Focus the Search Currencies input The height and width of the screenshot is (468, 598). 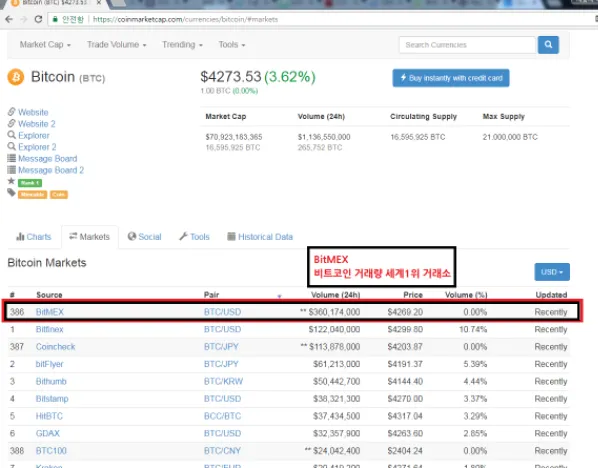tap(468, 45)
